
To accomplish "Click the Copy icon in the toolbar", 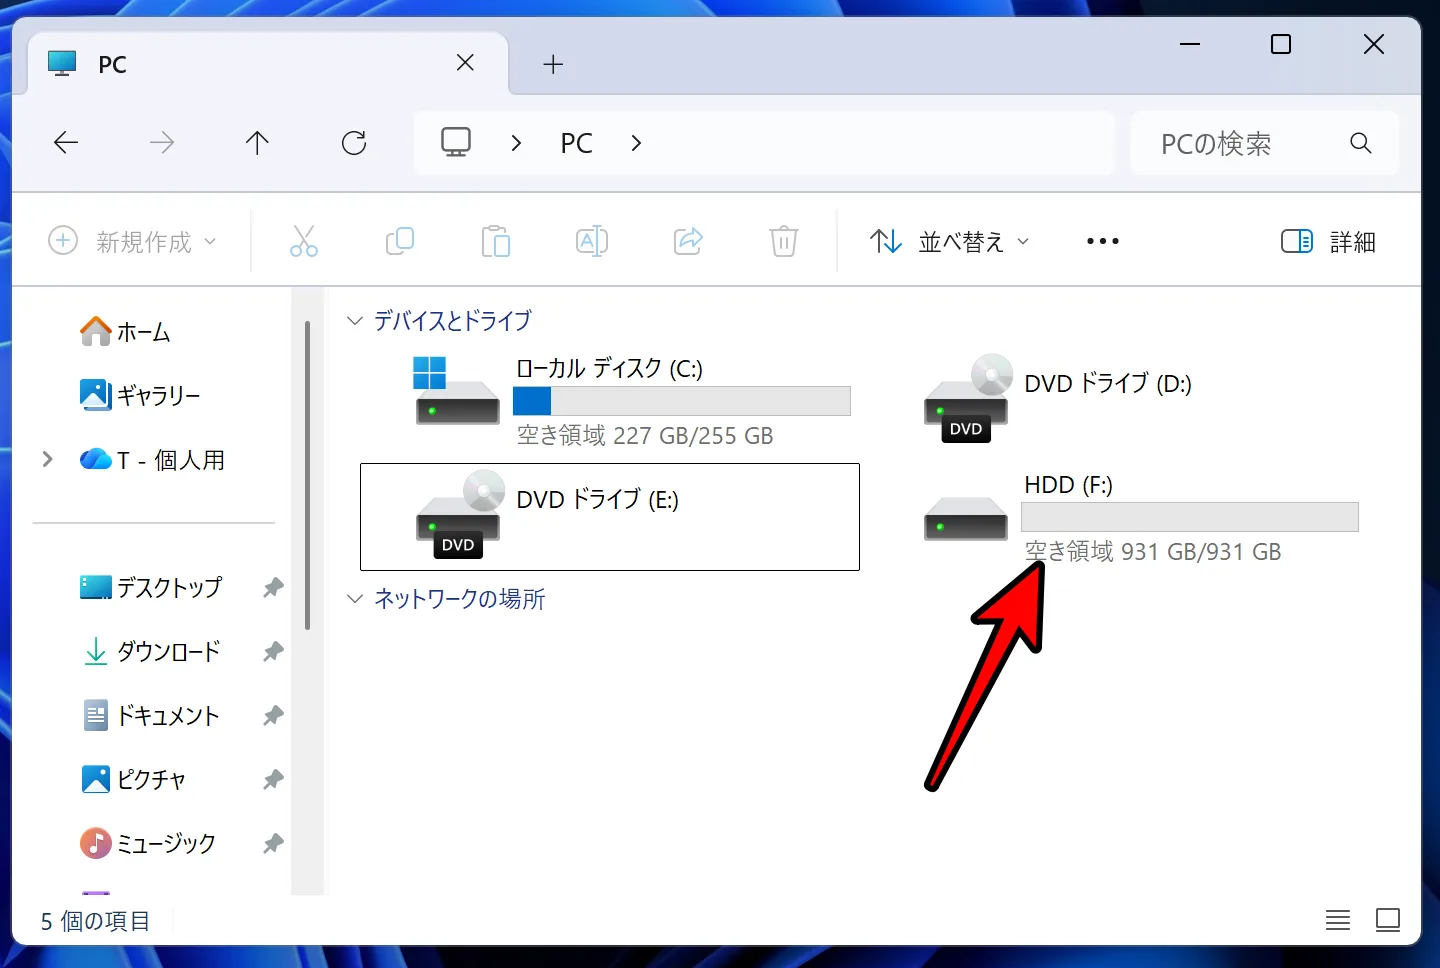I will (399, 241).
